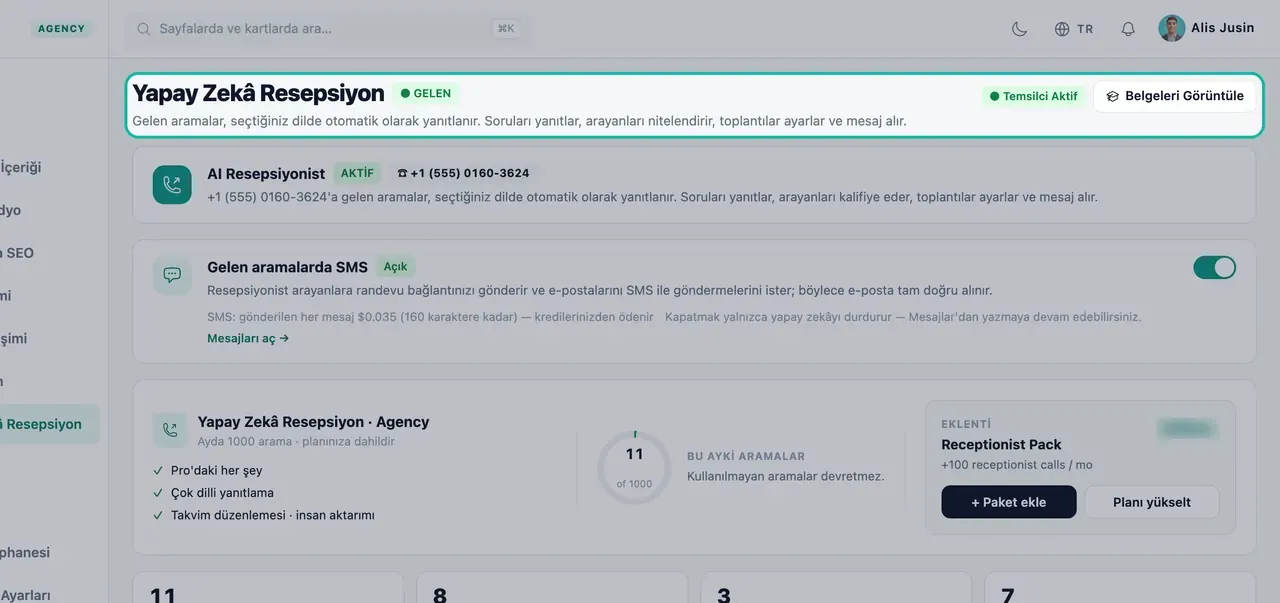
Task: Click 'BU AYKİ ARAMALAR' label
Action: [746, 456]
